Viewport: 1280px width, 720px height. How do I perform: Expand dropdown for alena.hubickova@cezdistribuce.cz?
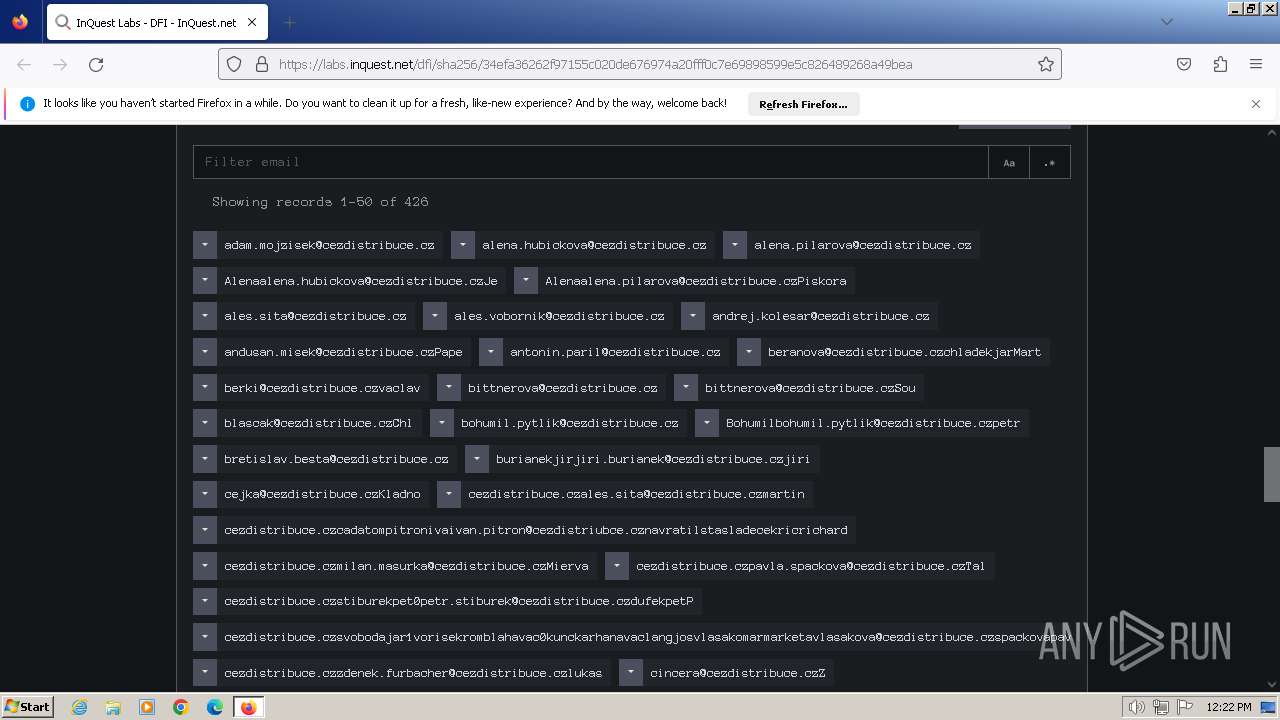463,245
